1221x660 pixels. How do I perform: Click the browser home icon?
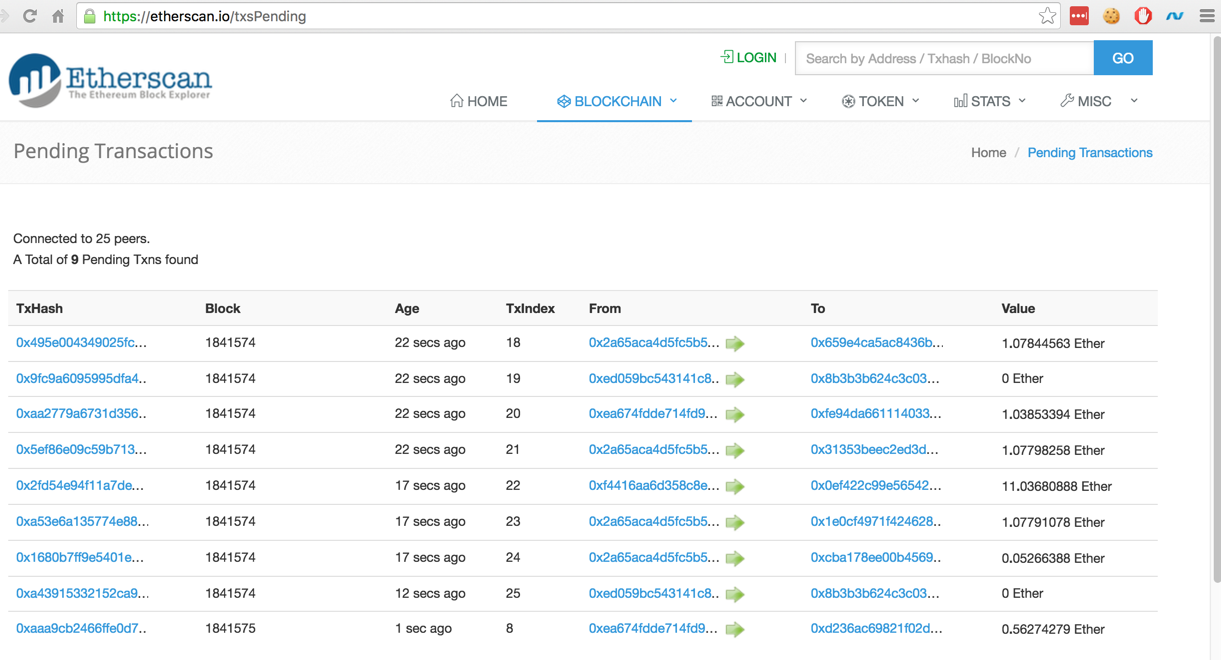tap(58, 16)
